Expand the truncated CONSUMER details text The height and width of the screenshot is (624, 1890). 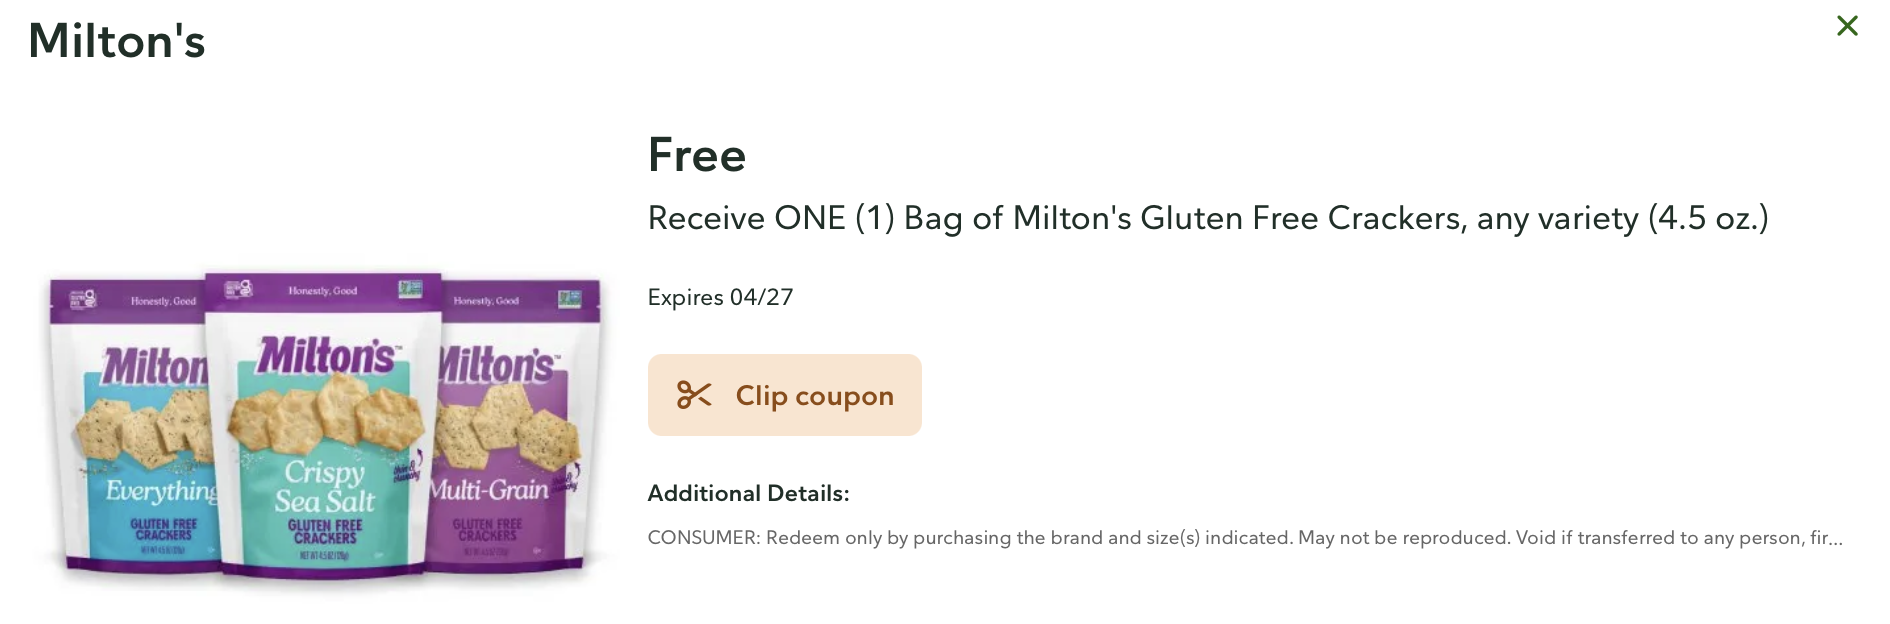pos(1244,538)
